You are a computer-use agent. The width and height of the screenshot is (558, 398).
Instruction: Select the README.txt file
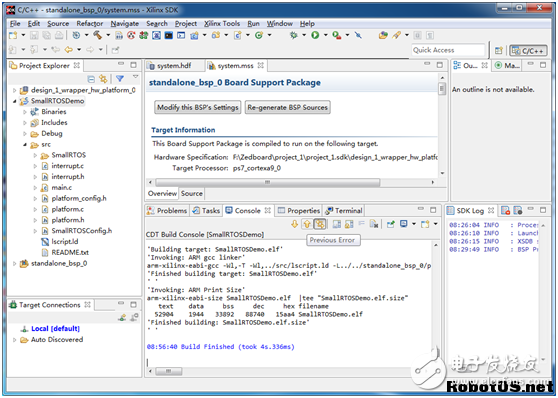pyautogui.click(x=70, y=253)
